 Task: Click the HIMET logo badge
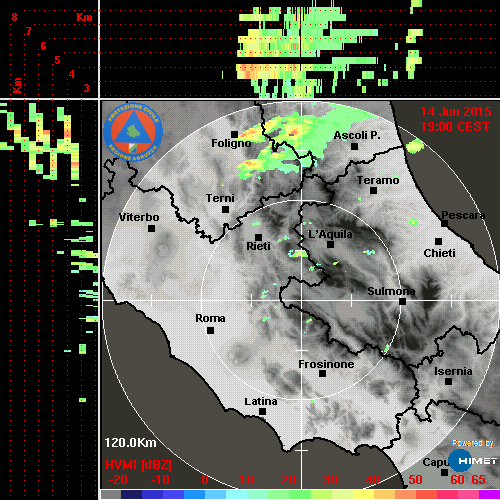pos(473,461)
